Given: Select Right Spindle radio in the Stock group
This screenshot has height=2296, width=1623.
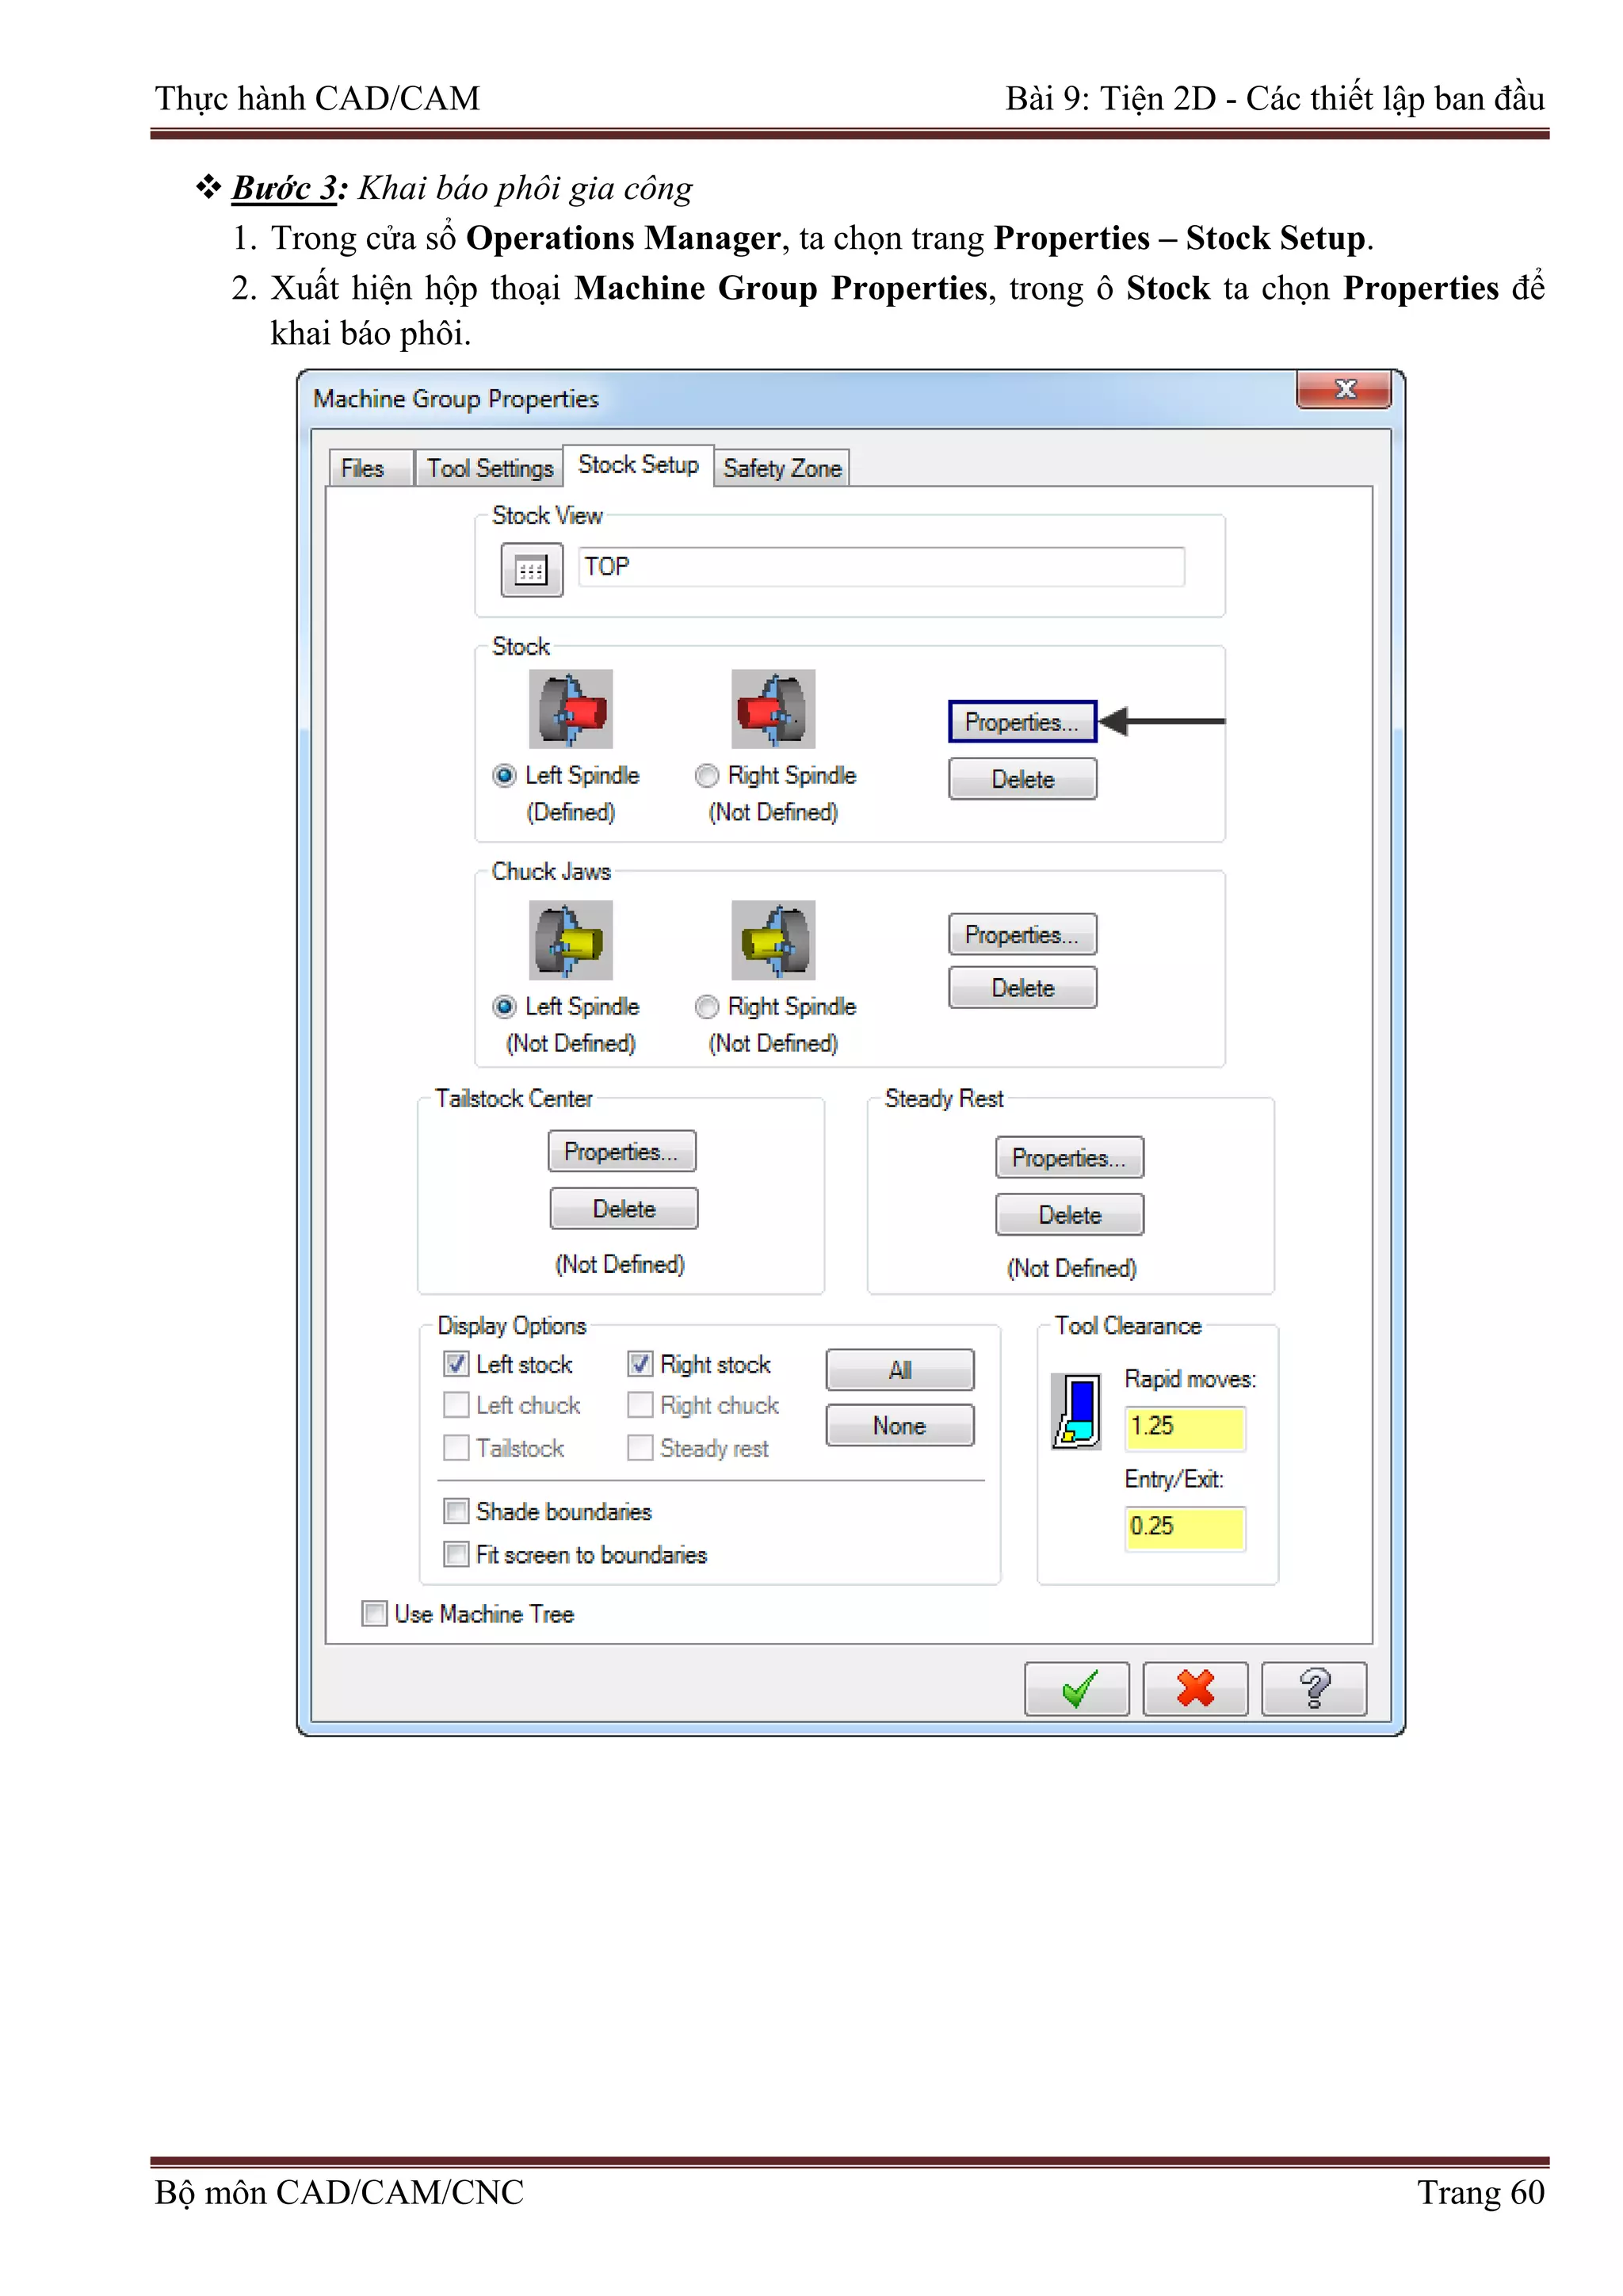Looking at the screenshot, I should click(707, 775).
